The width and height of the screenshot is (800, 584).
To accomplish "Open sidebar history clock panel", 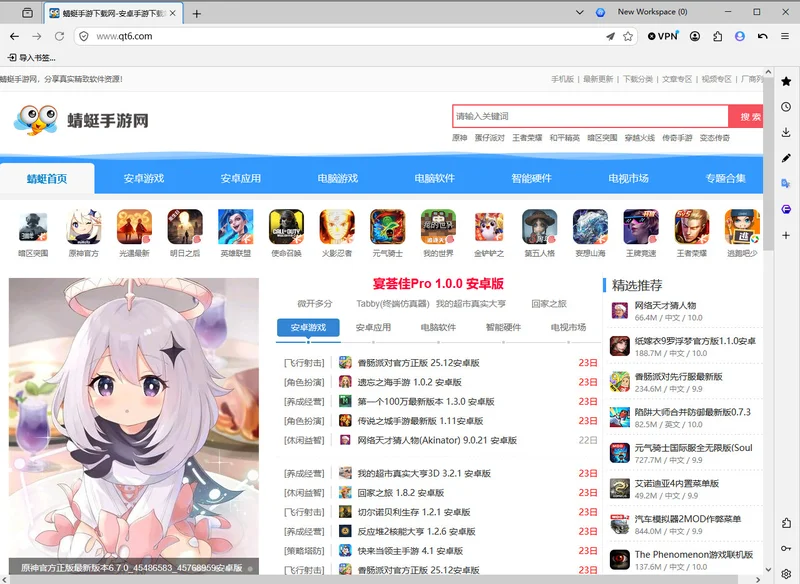I will click(786, 107).
